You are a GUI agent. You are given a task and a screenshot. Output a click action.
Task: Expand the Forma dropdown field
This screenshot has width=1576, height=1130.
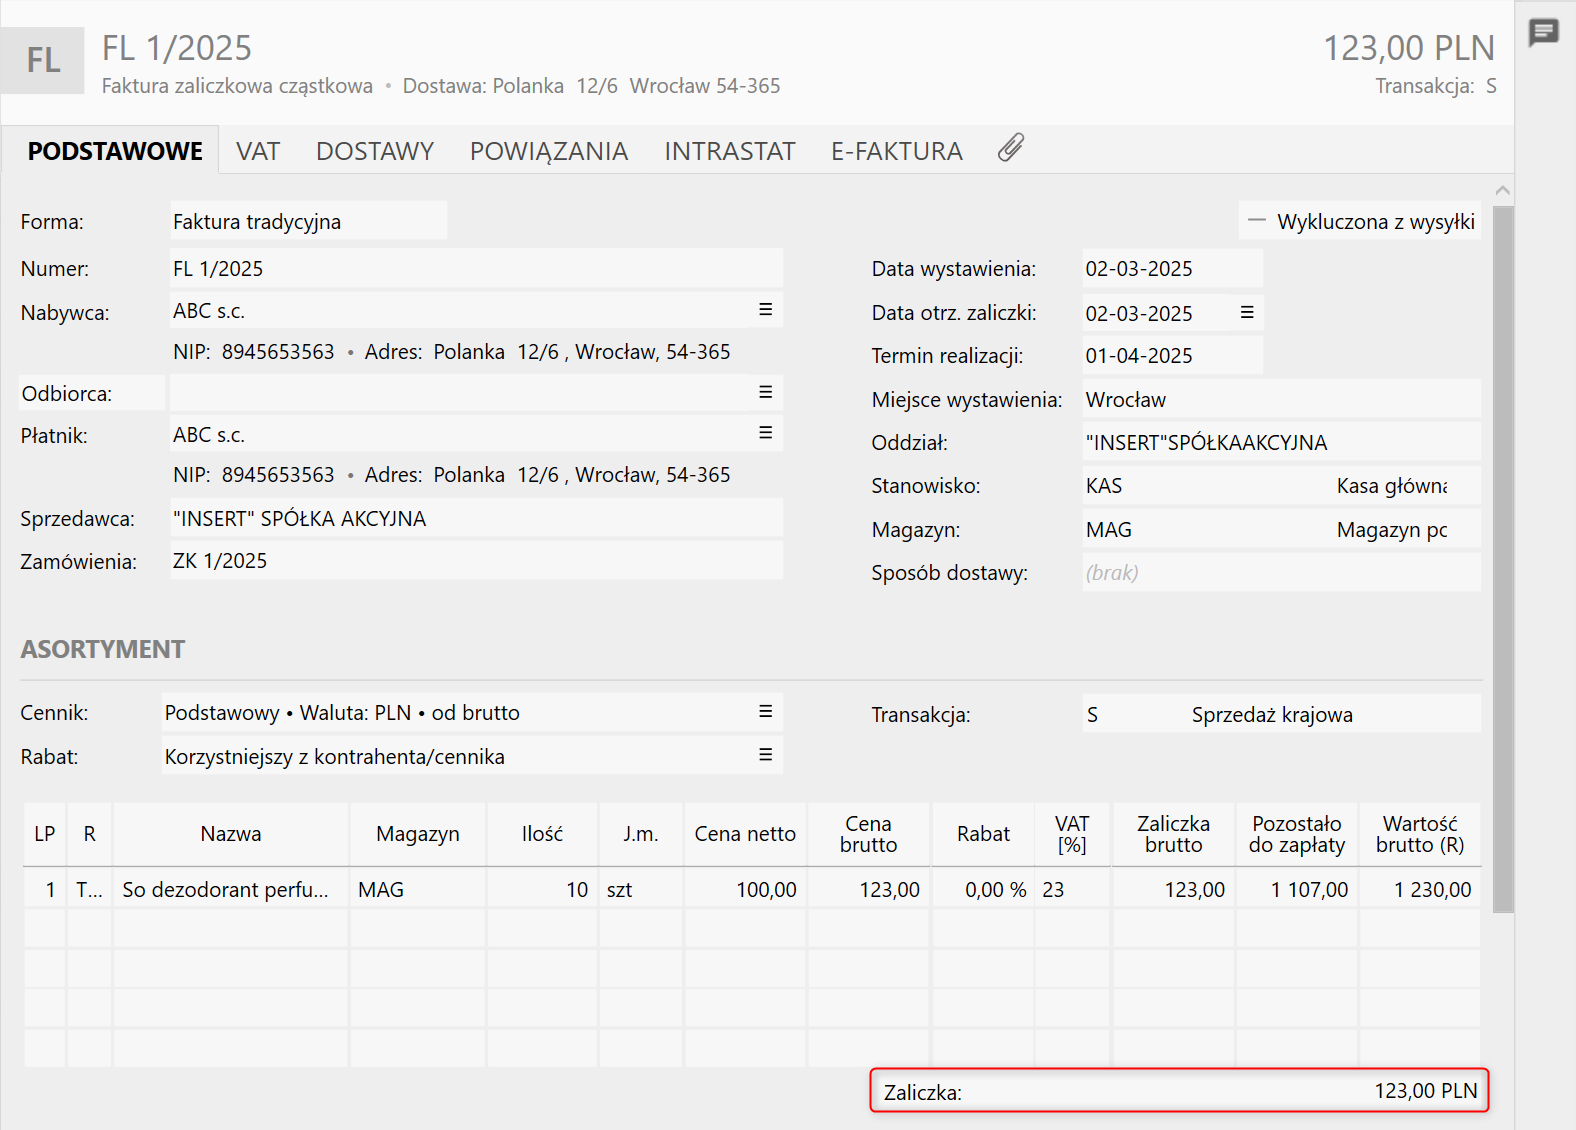click(308, 221)
